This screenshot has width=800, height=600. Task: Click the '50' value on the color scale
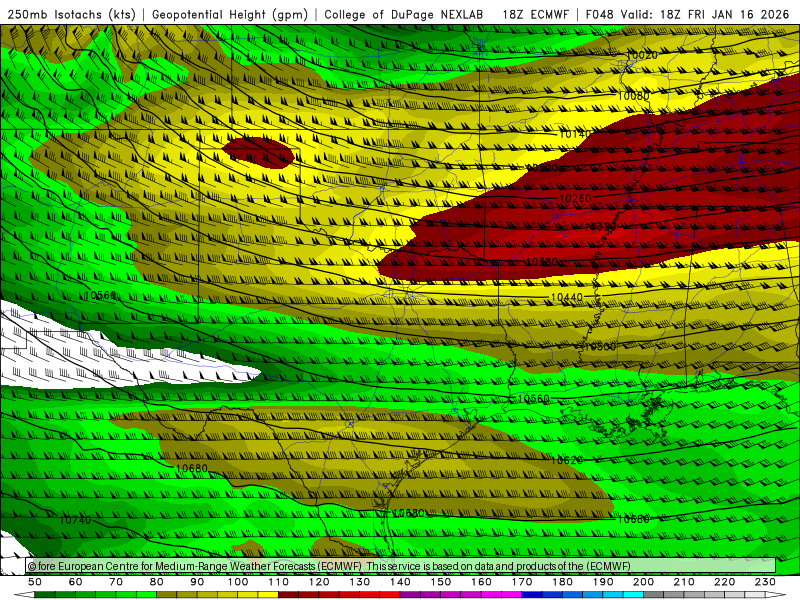[x=35, y=582]
